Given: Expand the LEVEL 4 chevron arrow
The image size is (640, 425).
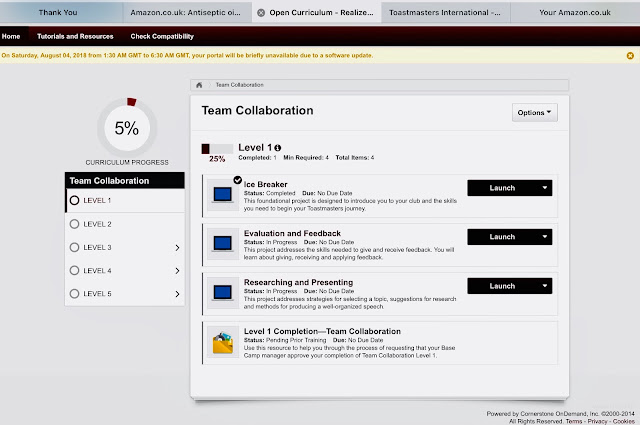Looking at the screenshot, I should click(177, 271).
